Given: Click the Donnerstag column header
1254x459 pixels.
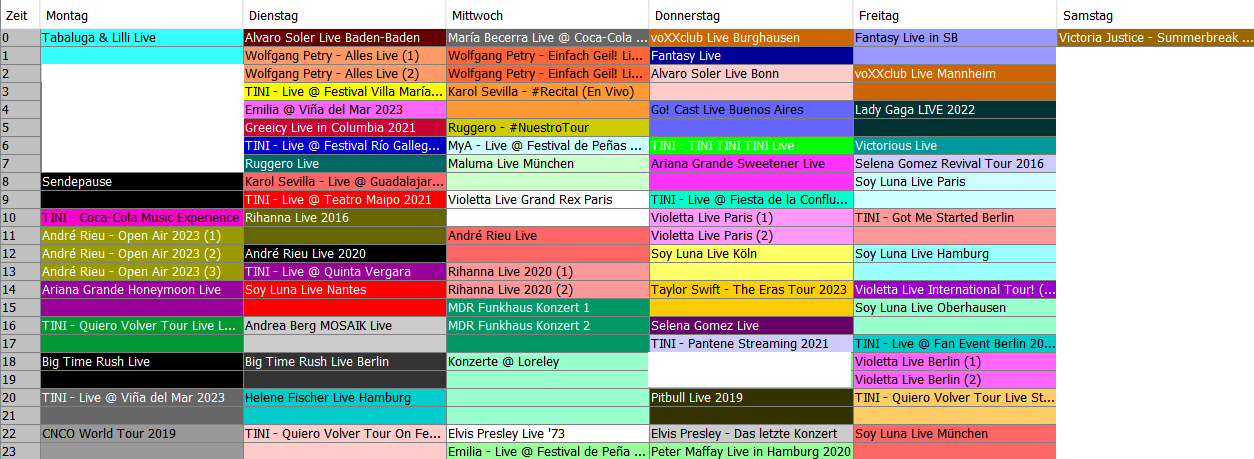Looking at the screenshot, I should (x=750, y=15).
